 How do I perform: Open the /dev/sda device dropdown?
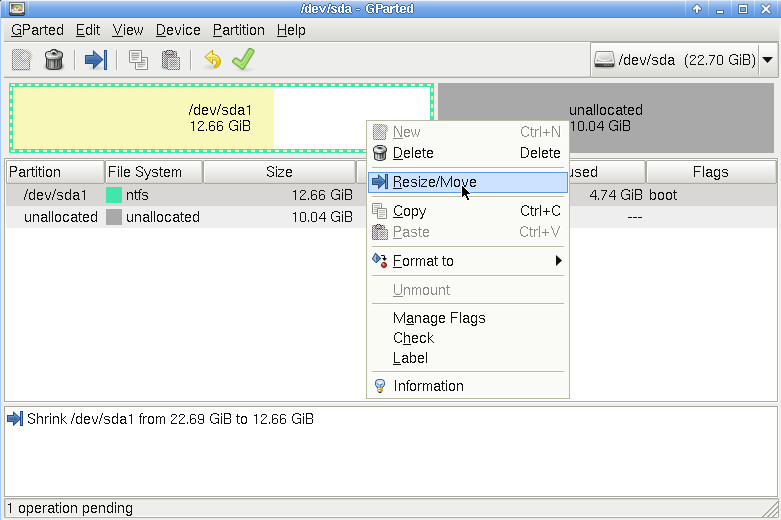click(768, 60)
